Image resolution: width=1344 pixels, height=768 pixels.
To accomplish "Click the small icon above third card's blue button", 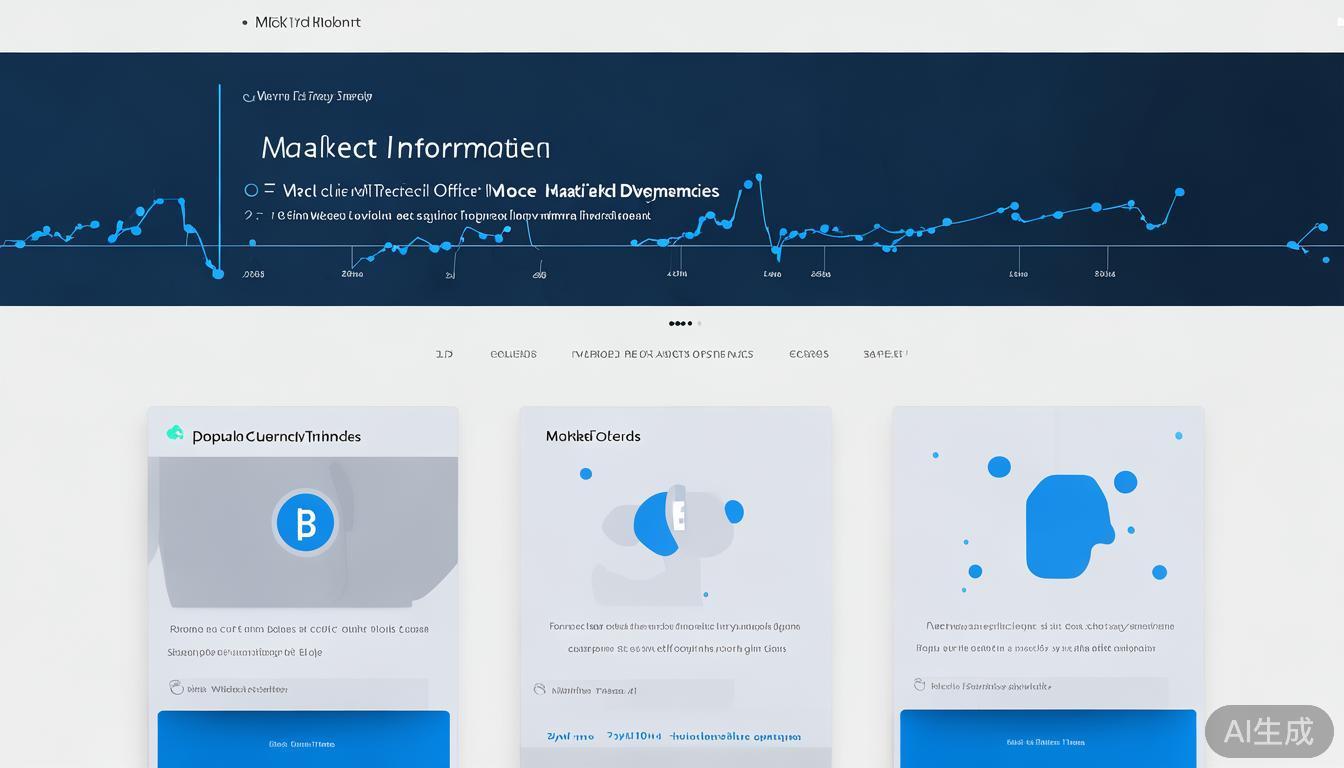I will pyautogui.click(x=920, y=685).
